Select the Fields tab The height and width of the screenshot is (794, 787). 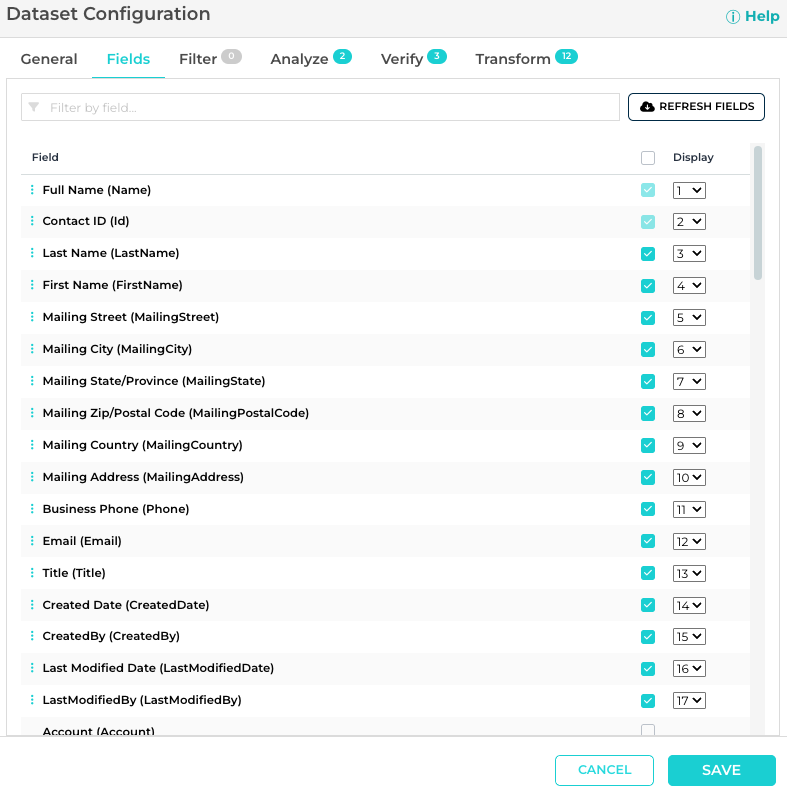point(128,59)
